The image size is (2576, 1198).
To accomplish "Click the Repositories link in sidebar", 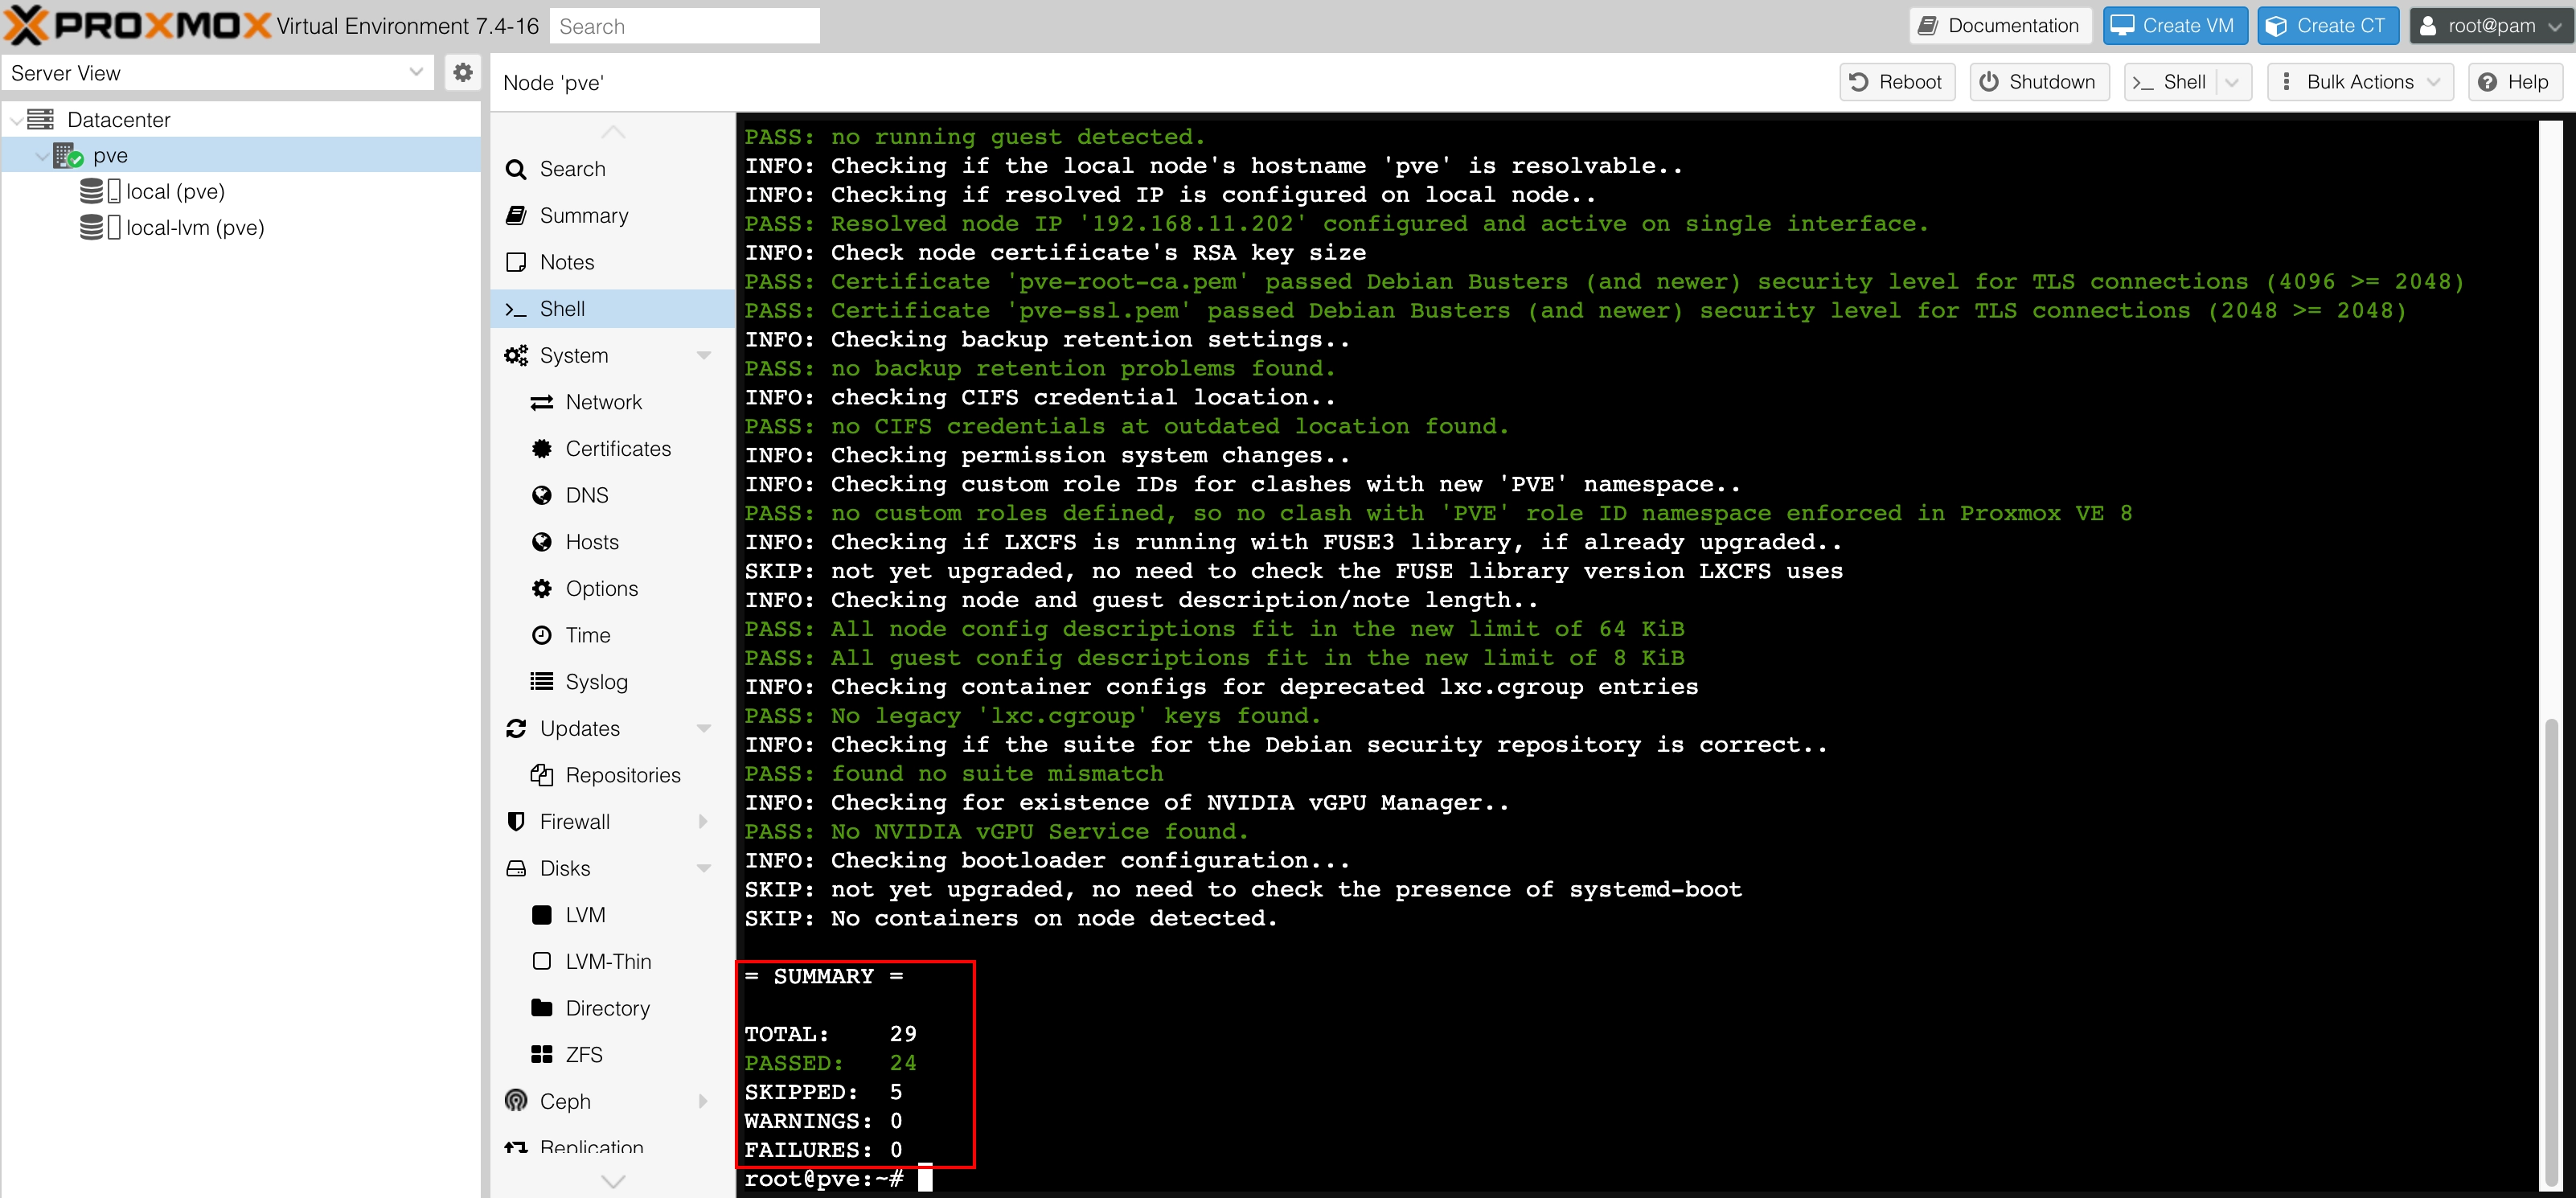I will point(624,774).
